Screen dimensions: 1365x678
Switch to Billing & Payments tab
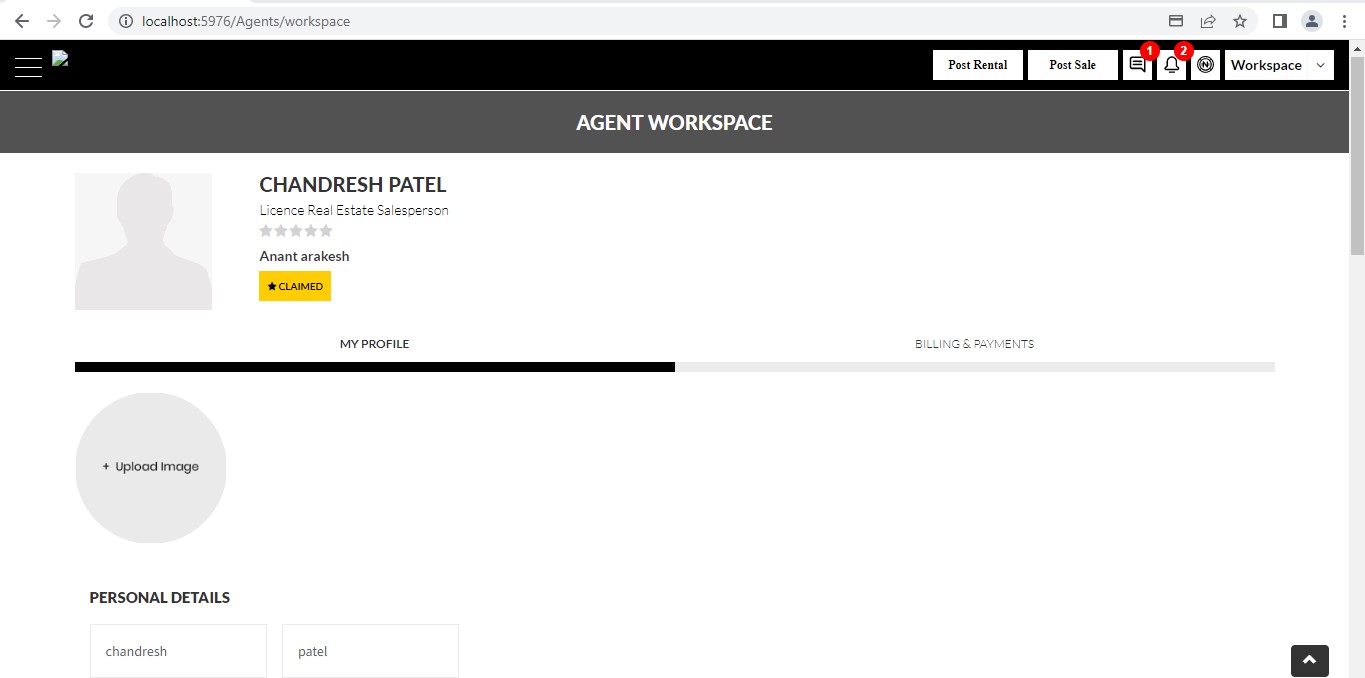coord(974,344)
